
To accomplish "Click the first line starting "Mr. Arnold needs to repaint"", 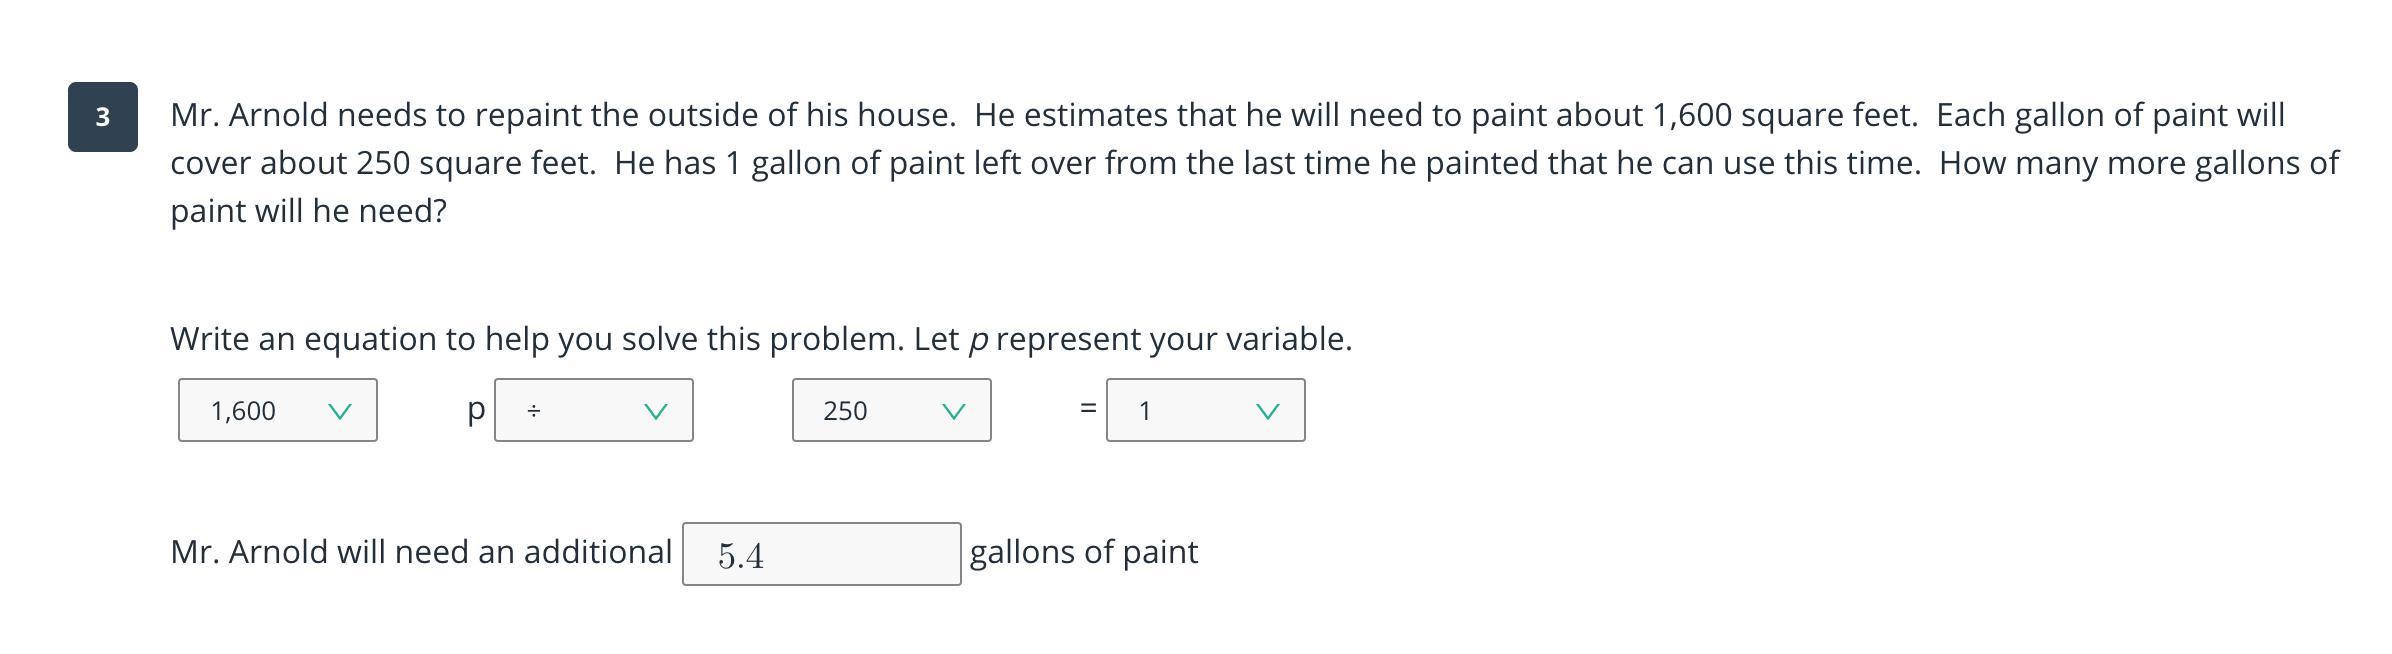I will [1227, 115].
